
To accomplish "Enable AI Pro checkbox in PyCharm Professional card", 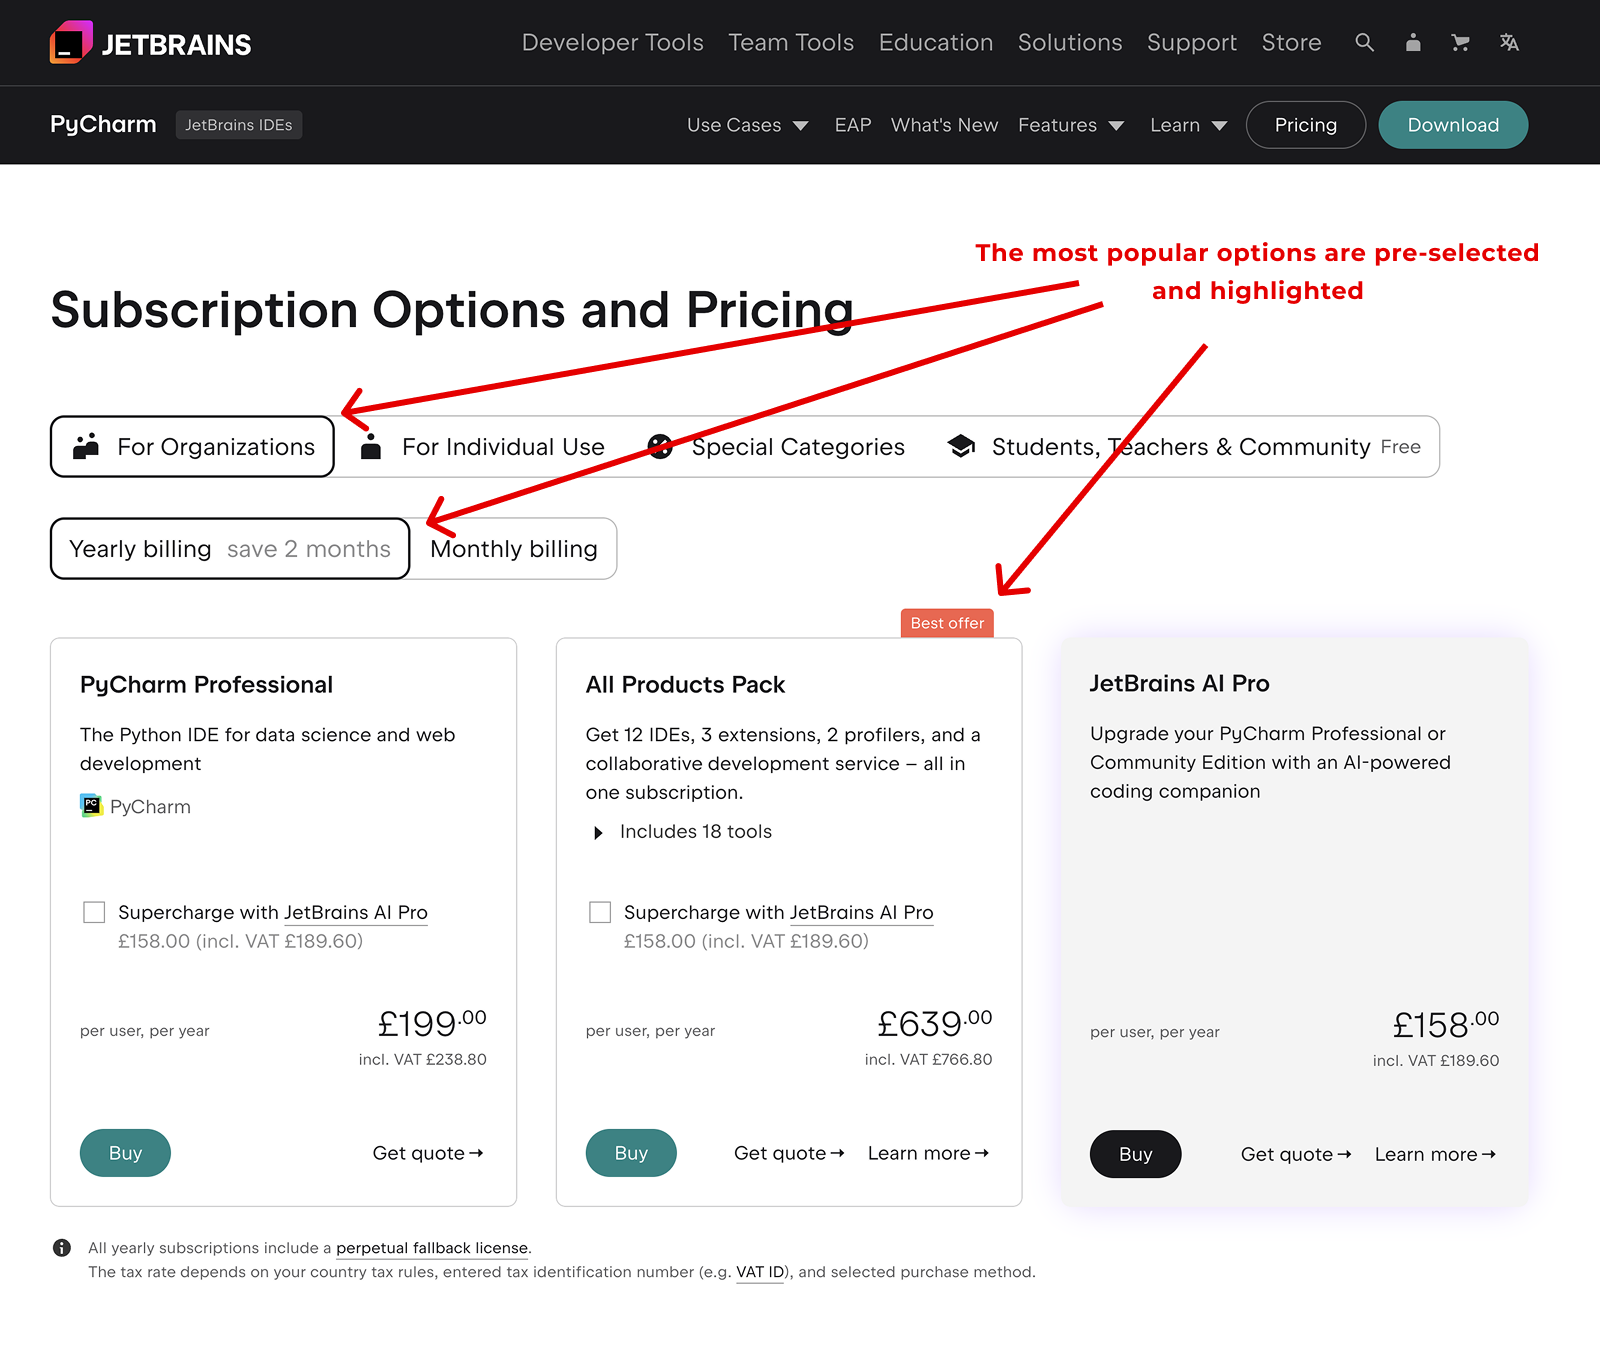I will tap(94, 912).
